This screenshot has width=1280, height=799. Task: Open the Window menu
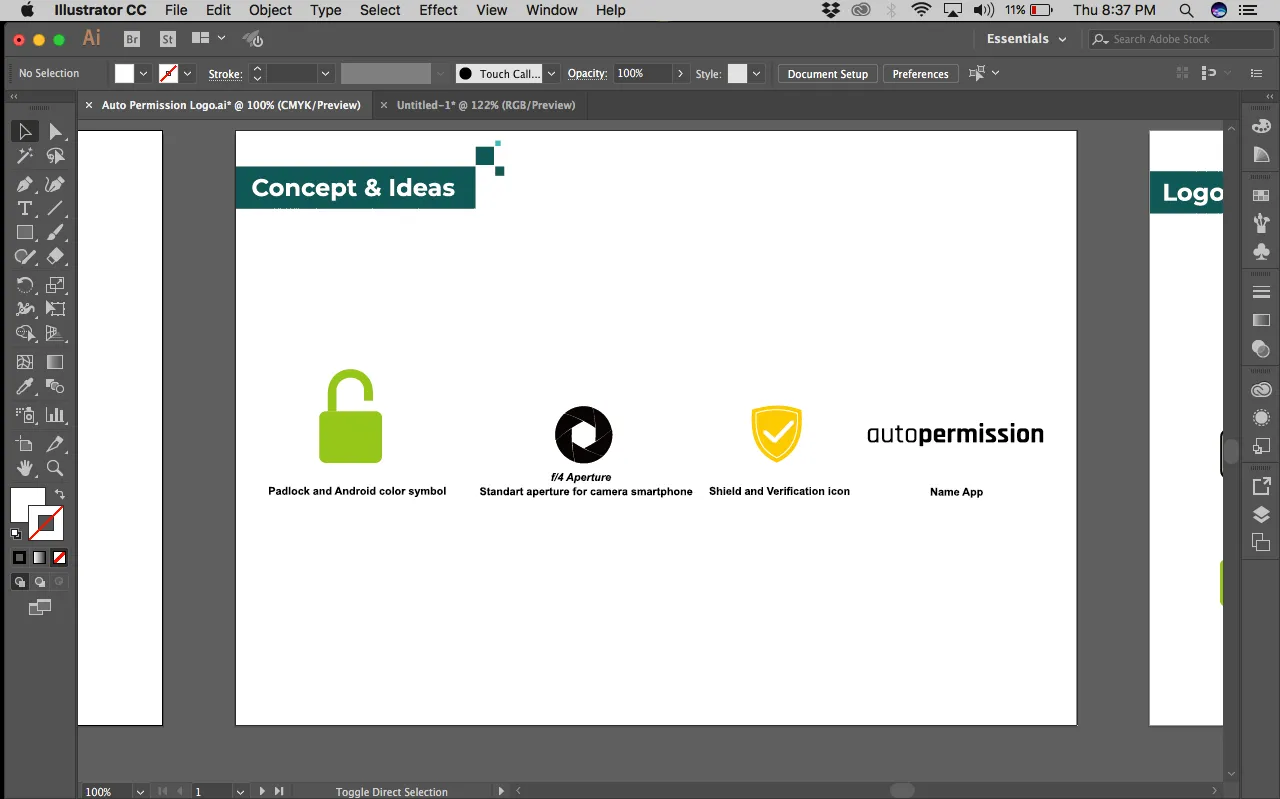[551, 10]
